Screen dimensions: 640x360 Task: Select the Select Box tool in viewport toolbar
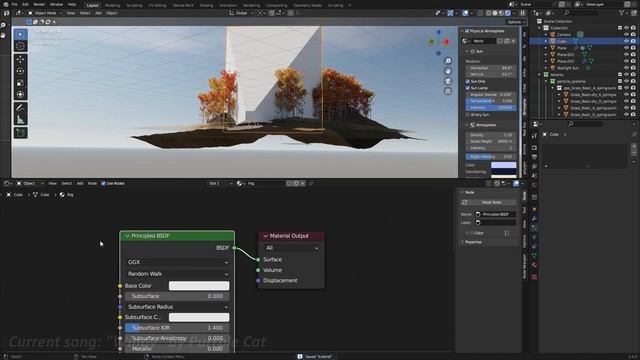[x=20, y=35]
